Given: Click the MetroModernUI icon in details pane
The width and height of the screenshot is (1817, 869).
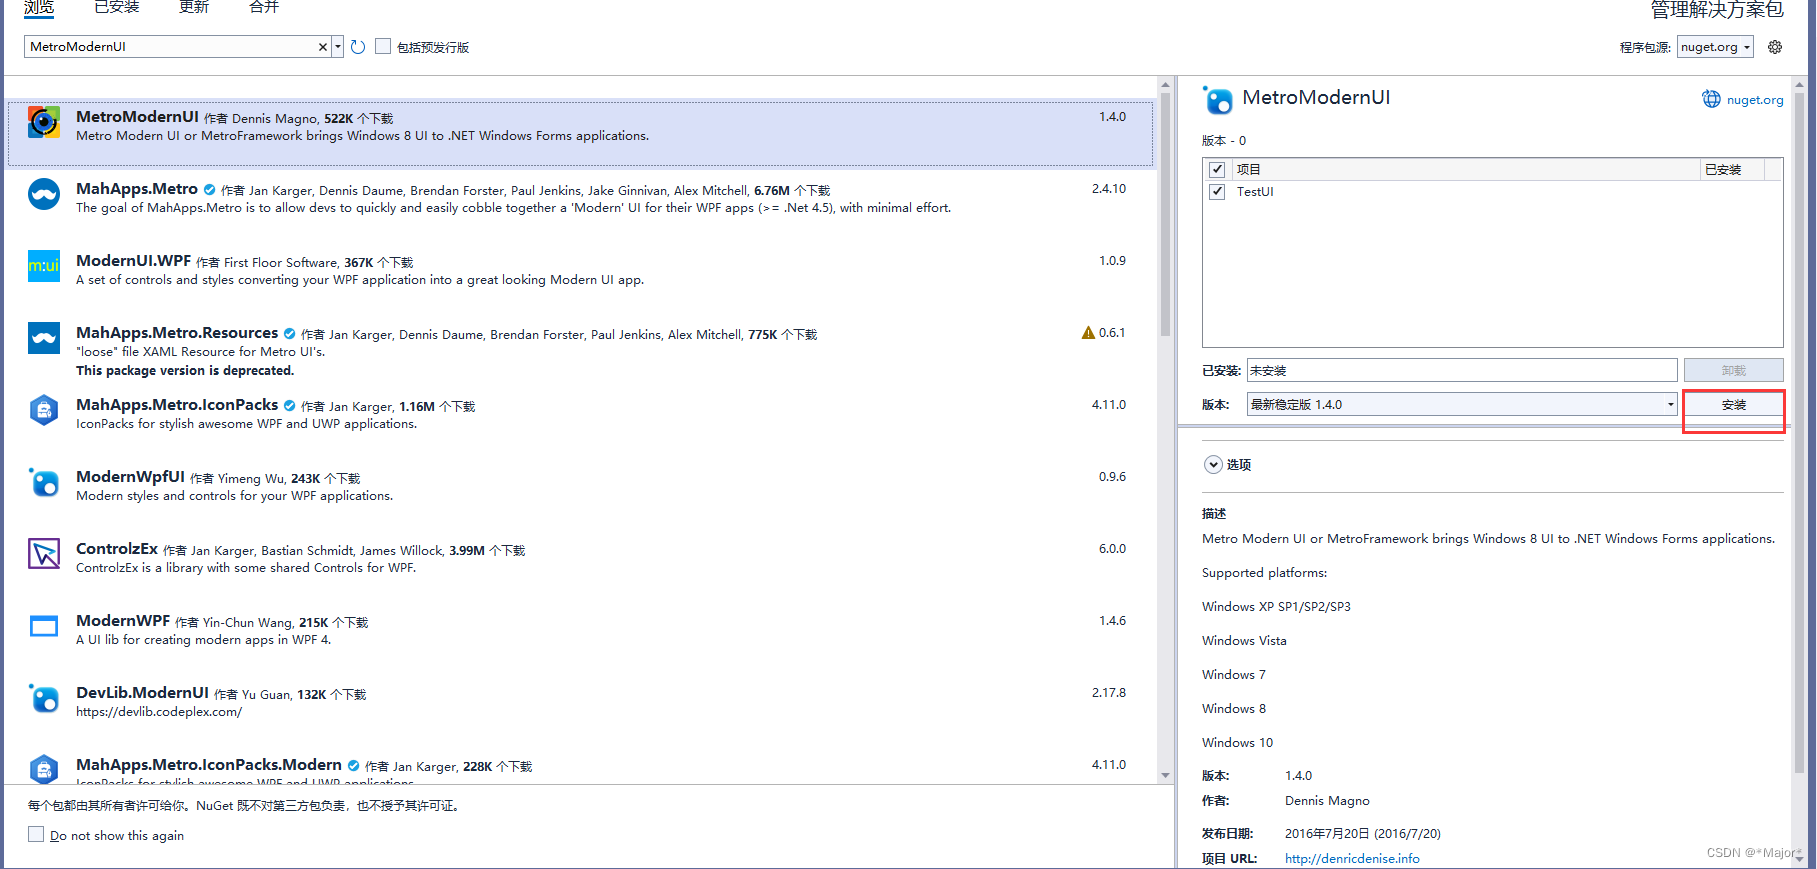Looking at the screenshot, I should pyautogui.click(x=1217, y=99).
